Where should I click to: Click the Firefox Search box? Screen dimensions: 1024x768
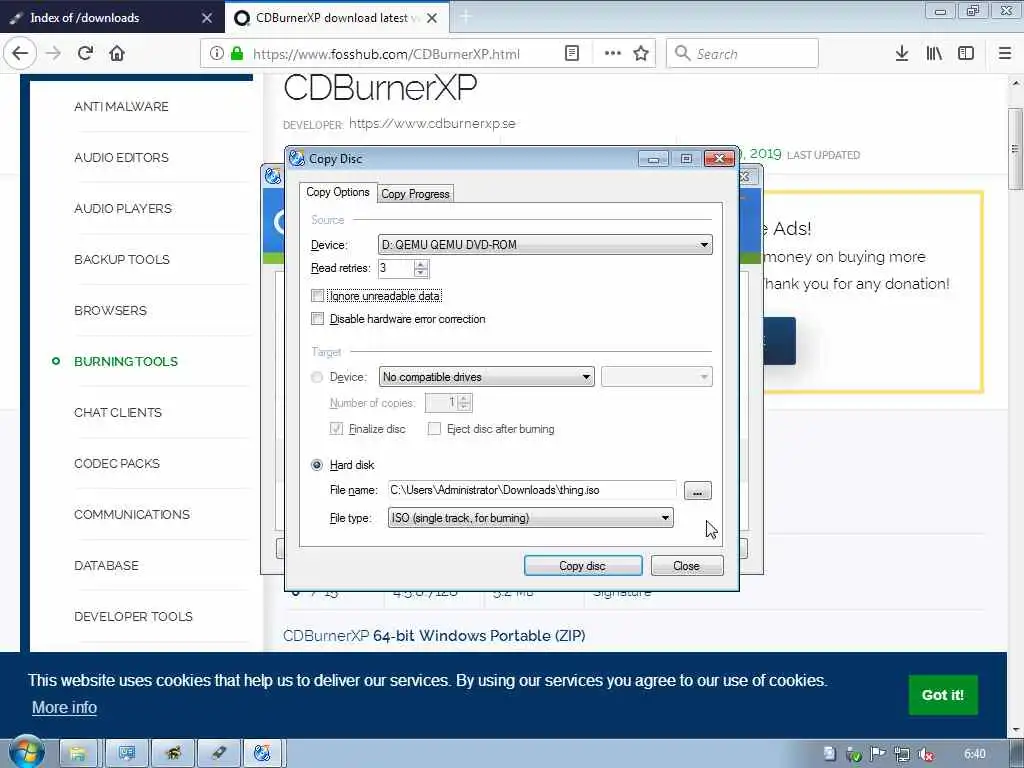pyautogui.click(x=742, y=54)
